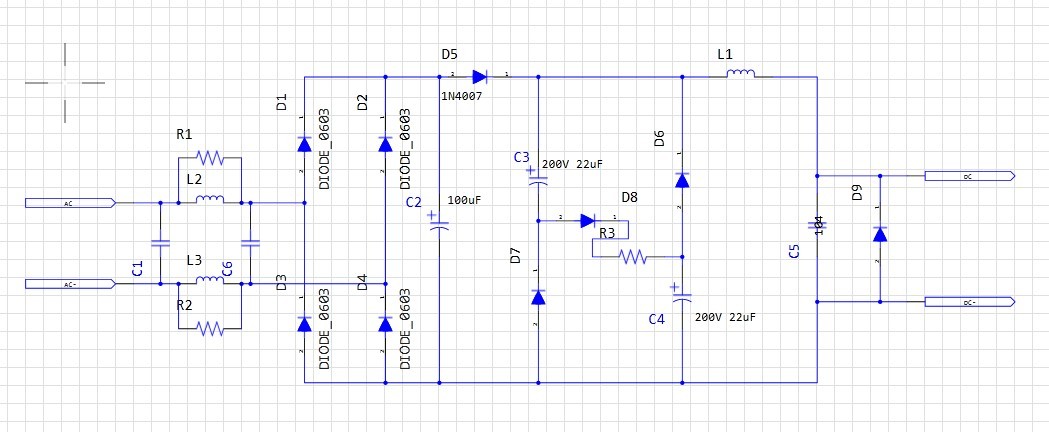
Task: Select the C3 polarized capacitor symbol
Action: pos(538,175)
